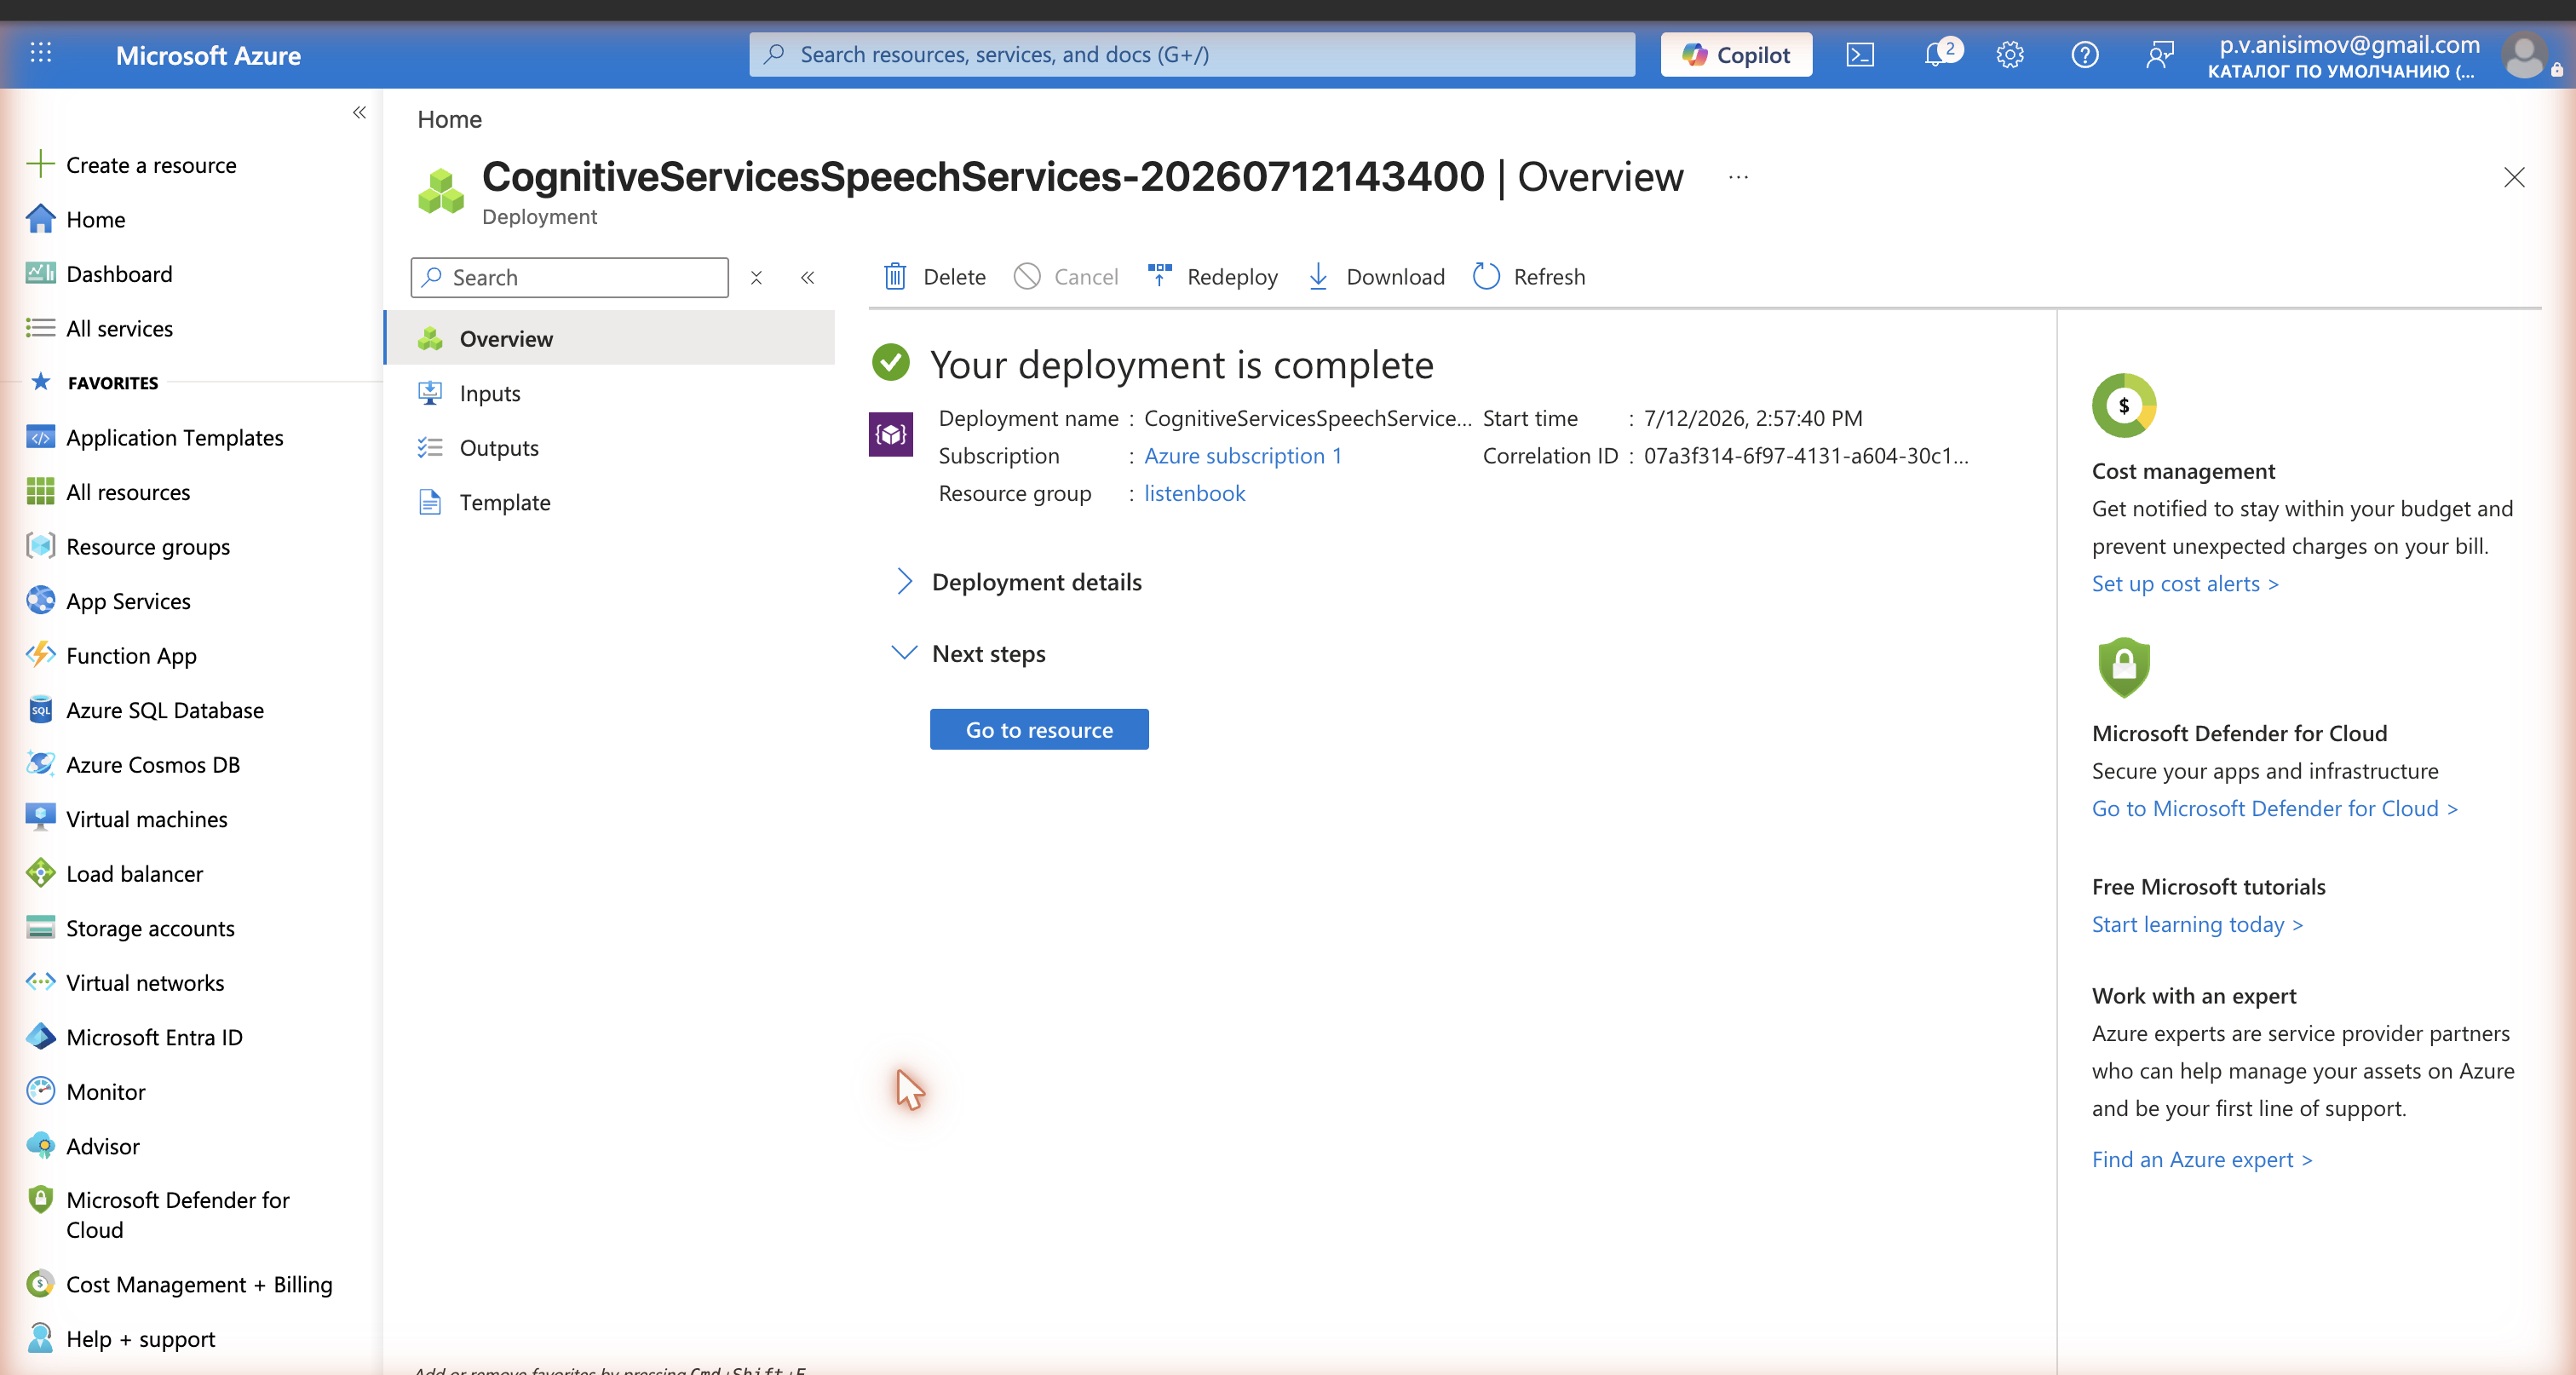The width and height of the screenshot is (2576, 1375).
Task: Click the Advisor cloud icon
Action: pyautogui.click(x=40, y=1146)
